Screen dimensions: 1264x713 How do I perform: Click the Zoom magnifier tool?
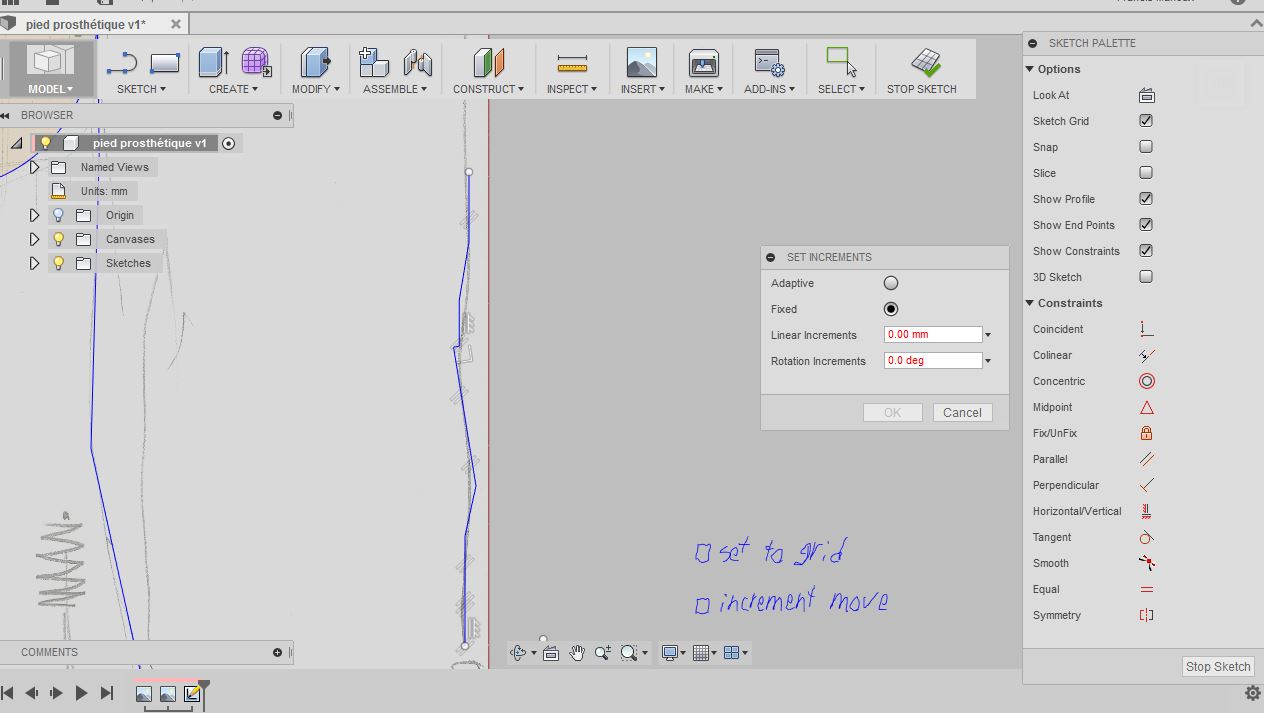pyautogui.click(x=602, y=652)
